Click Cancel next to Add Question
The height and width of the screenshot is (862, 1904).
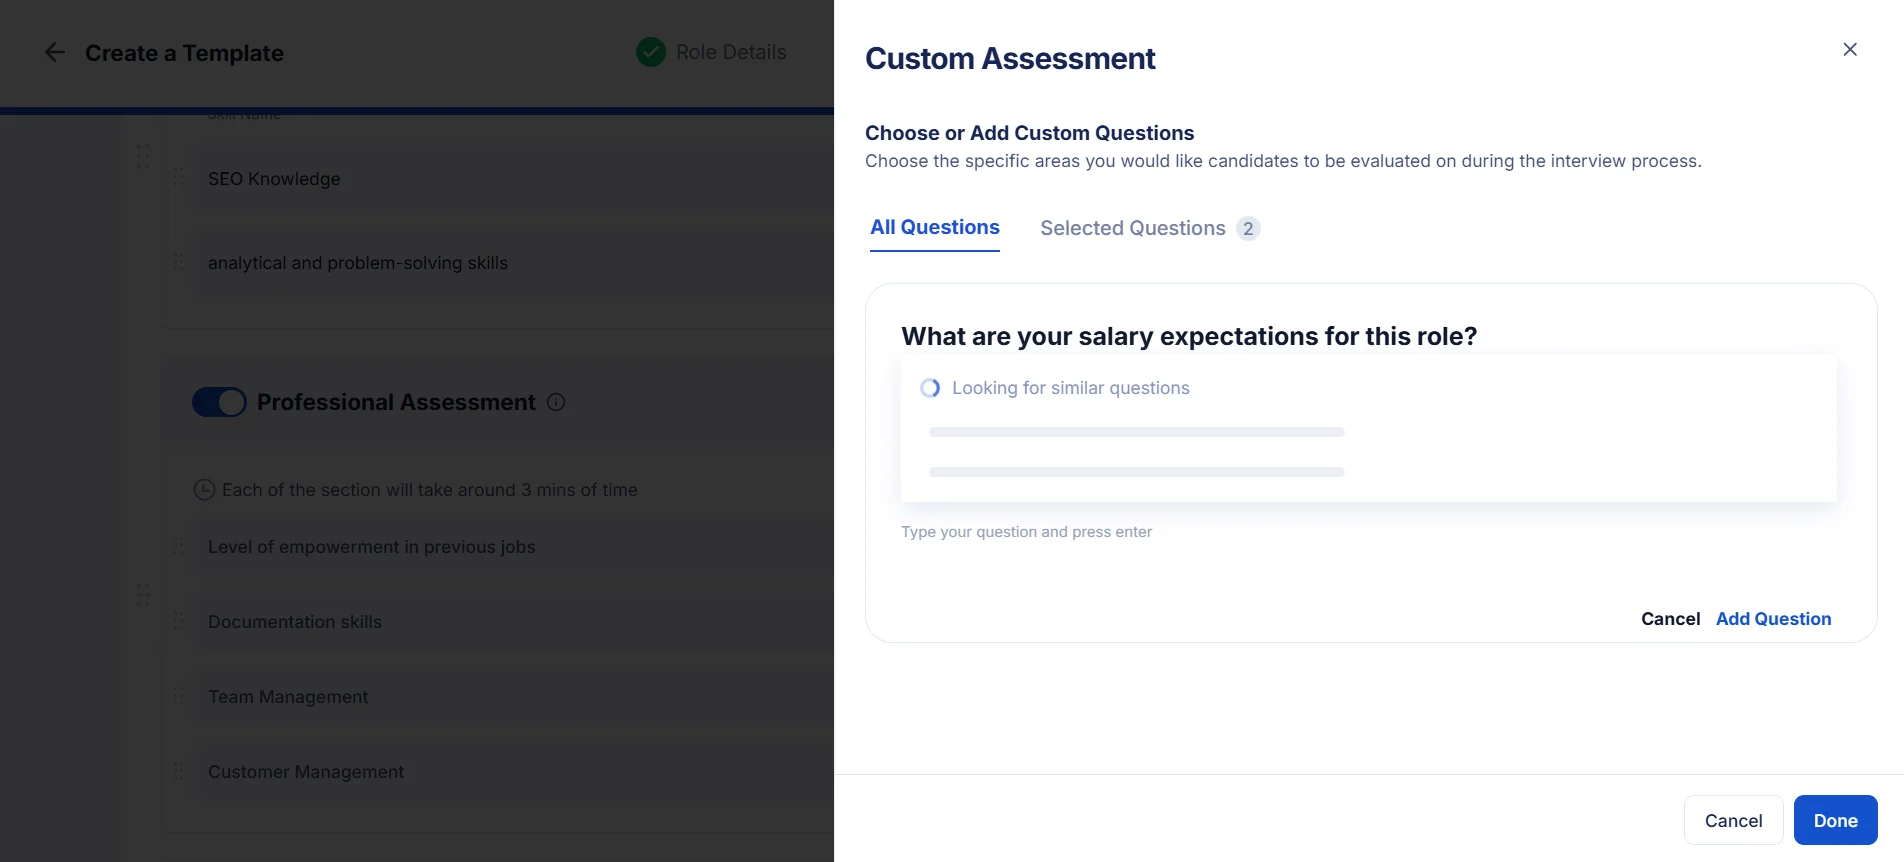1671,619
